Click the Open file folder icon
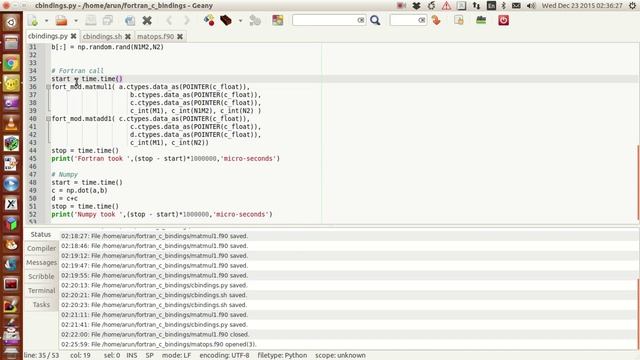 pos(61,20)
